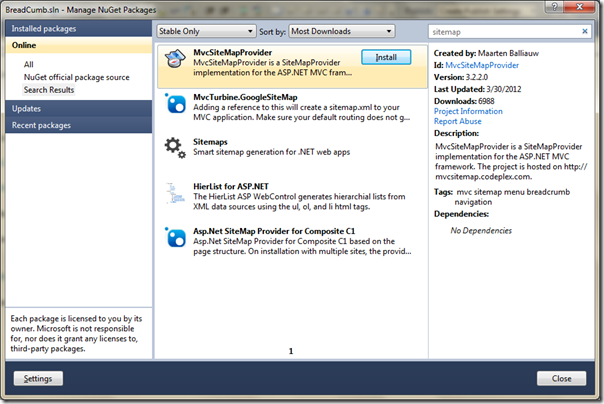
Task: Open the Most Downloads sort dropdown
Action: pyautogui.click(x=342, y=31)
